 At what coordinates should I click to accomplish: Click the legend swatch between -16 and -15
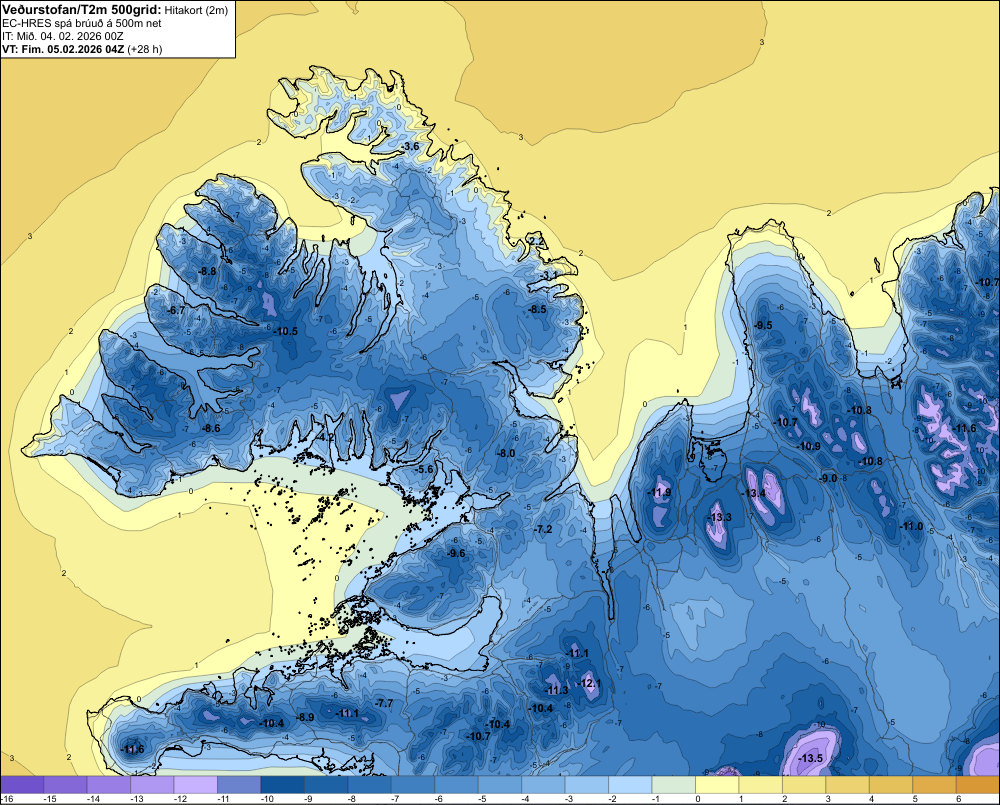(22, 785)
